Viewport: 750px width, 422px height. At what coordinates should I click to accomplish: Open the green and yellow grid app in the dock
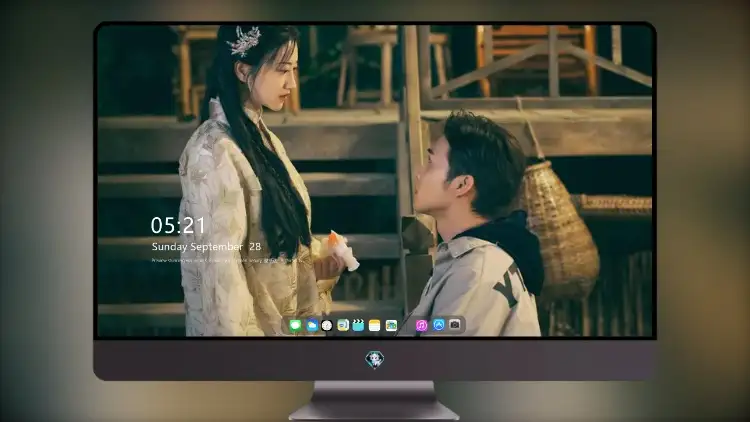tap(391, 325)
